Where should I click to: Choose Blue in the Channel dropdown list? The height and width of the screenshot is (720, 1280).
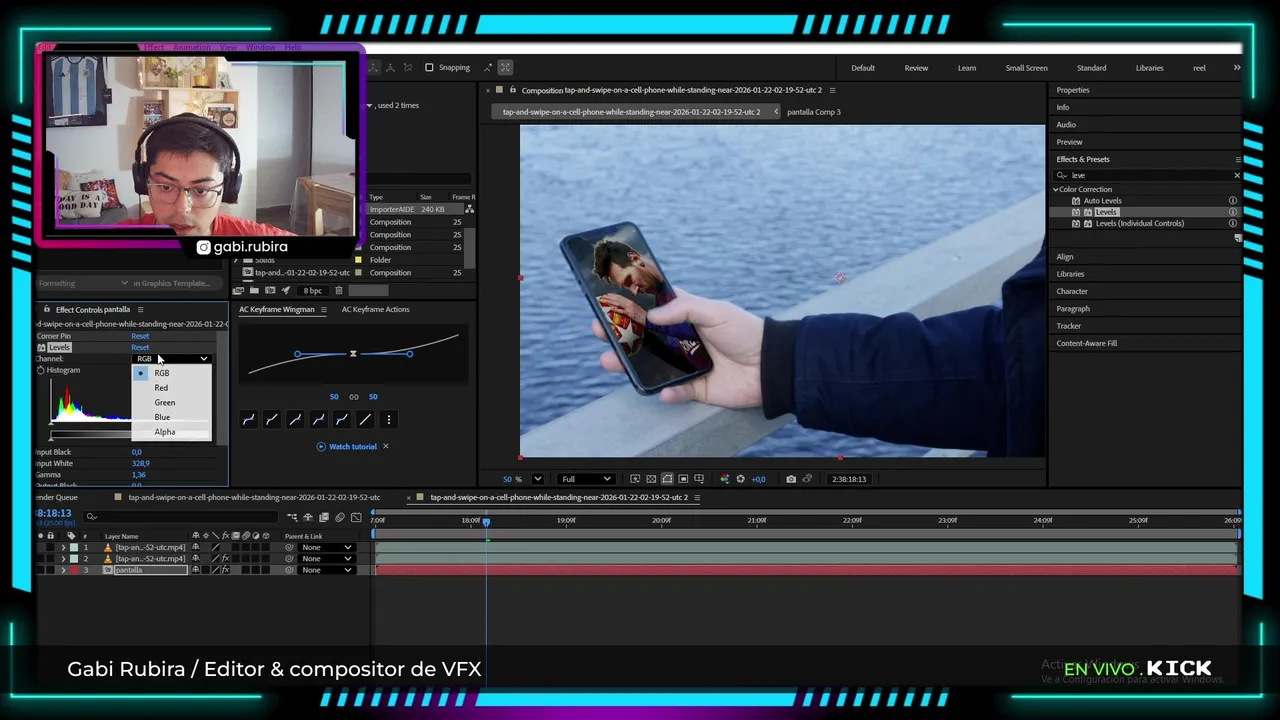point(162,417)
